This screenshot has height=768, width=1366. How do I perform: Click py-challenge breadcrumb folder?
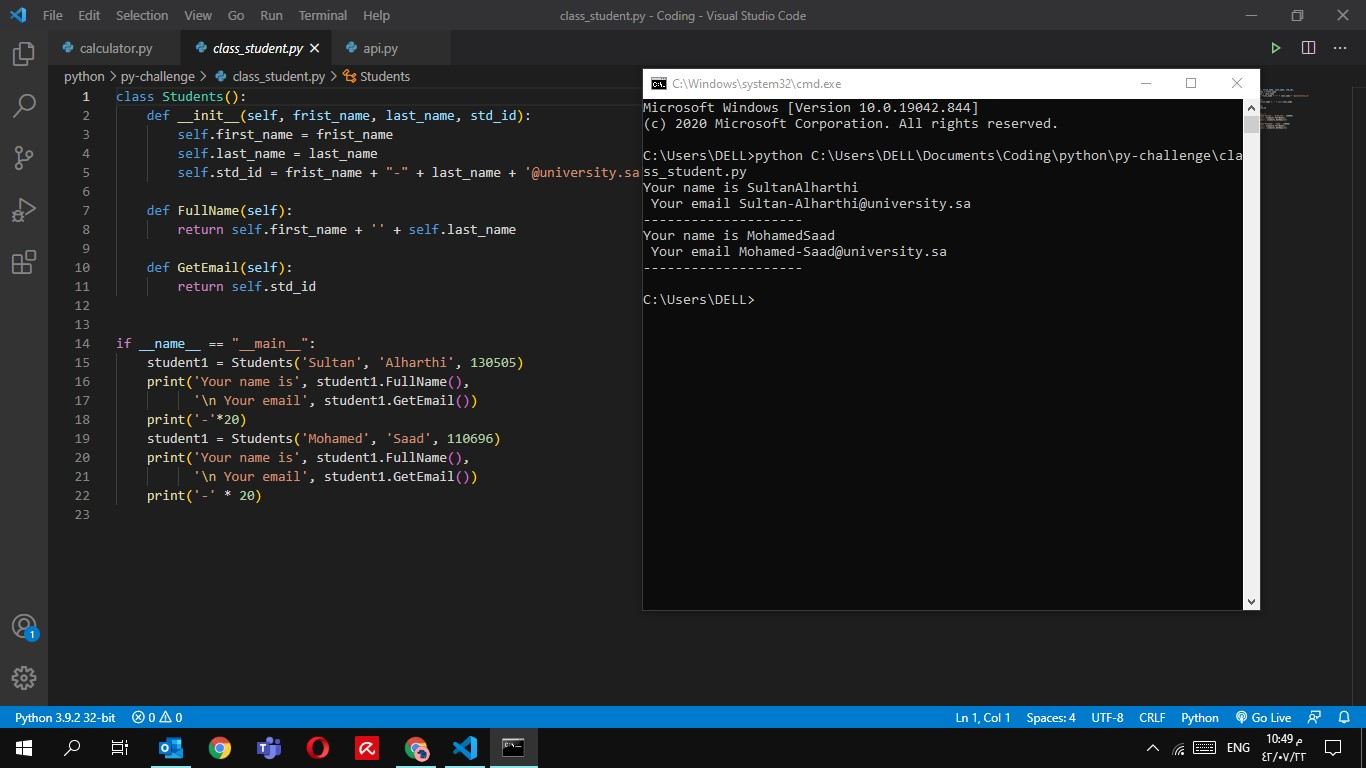point(158,76)
